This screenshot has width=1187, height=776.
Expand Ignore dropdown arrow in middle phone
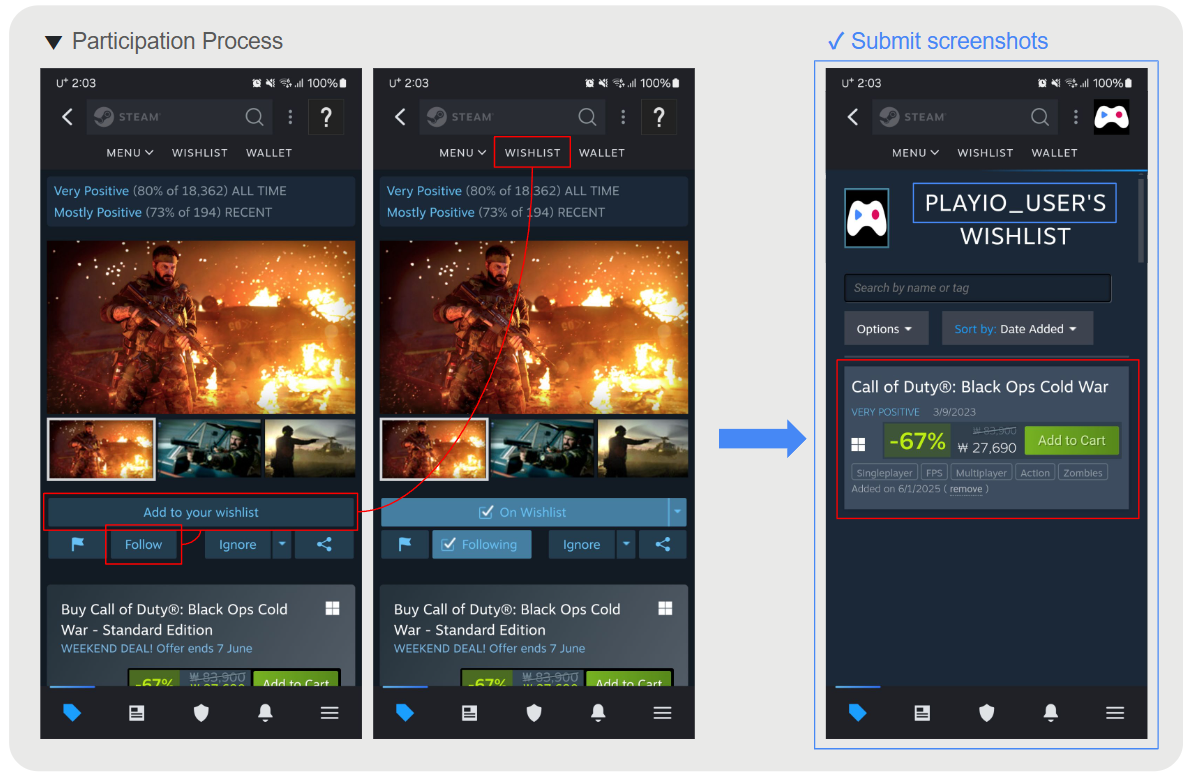click(626, 544)
